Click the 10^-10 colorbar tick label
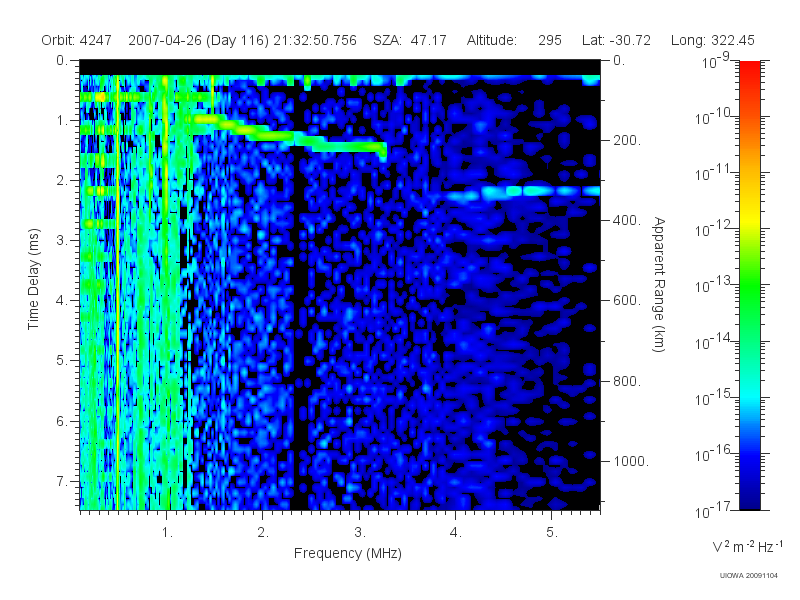Viewport: 800px width, 600px height. click(714, 117)
